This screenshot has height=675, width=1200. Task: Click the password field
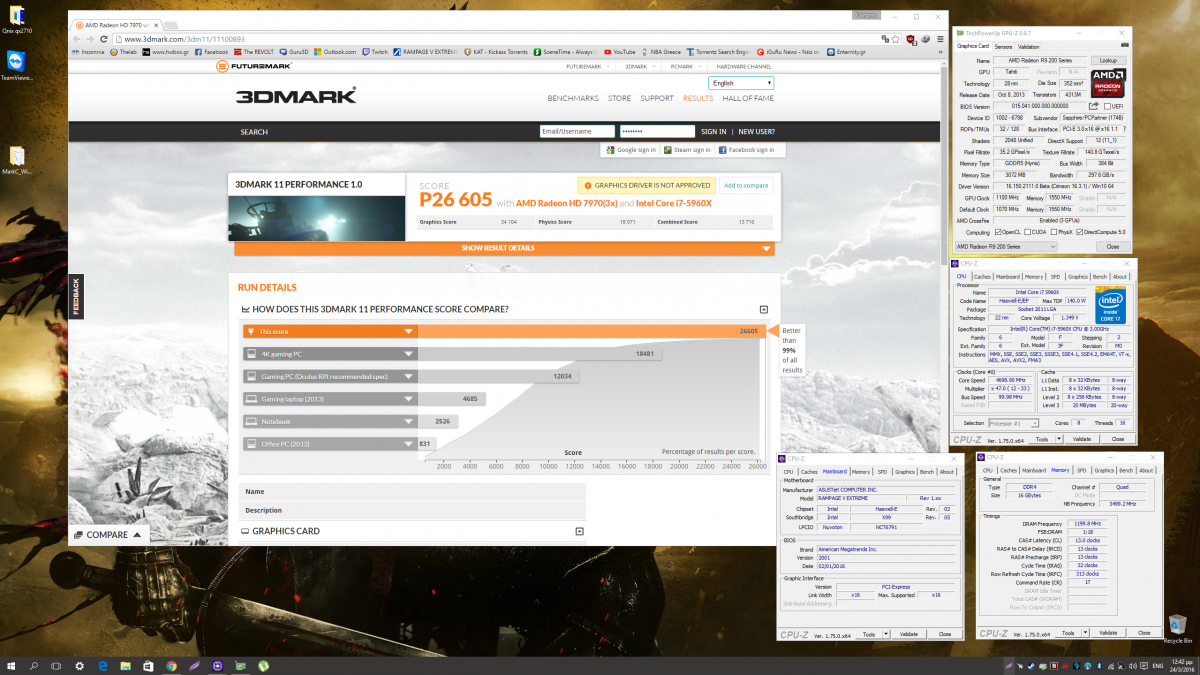(656, 132)
